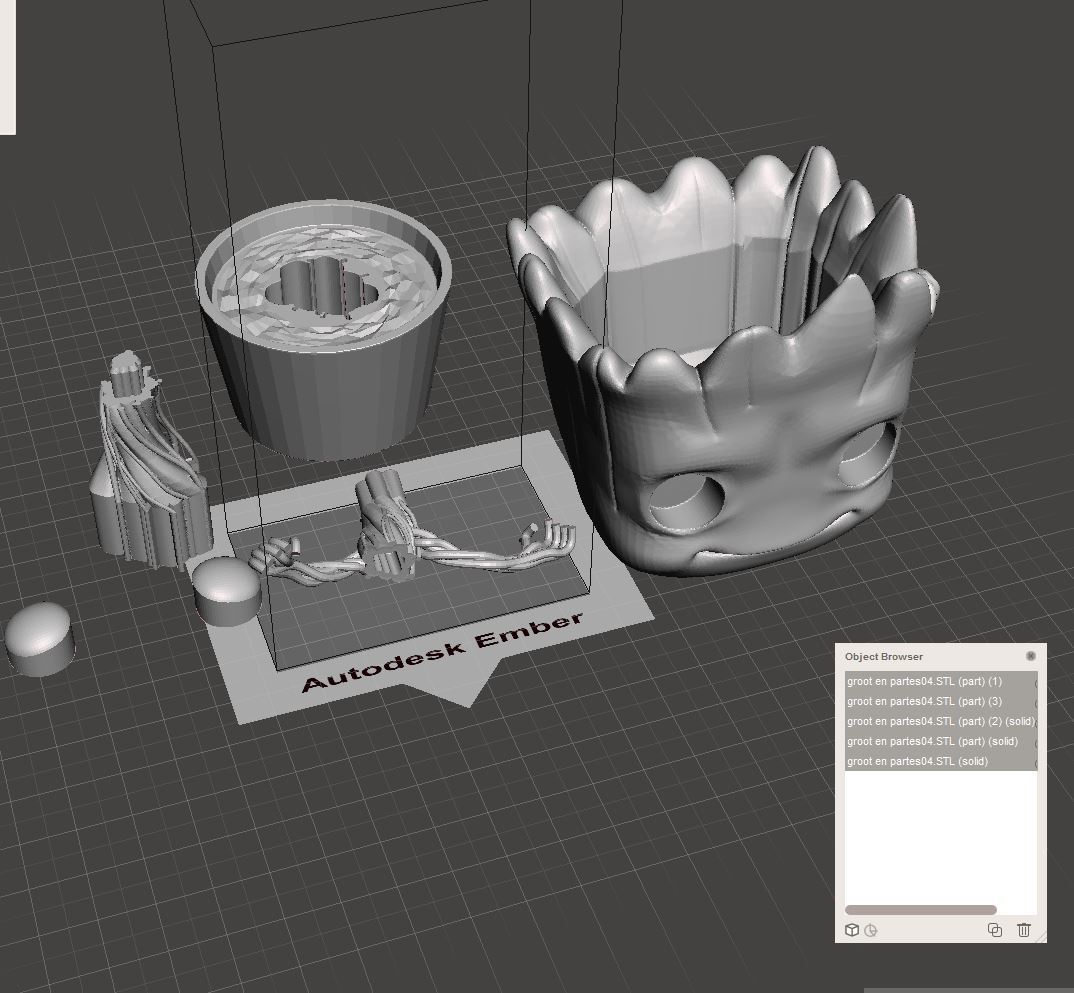The width and height of the screenshot is (1074, 993).
Task: Duplicate selected objects in Object Browser
Action: pos(995,930)
